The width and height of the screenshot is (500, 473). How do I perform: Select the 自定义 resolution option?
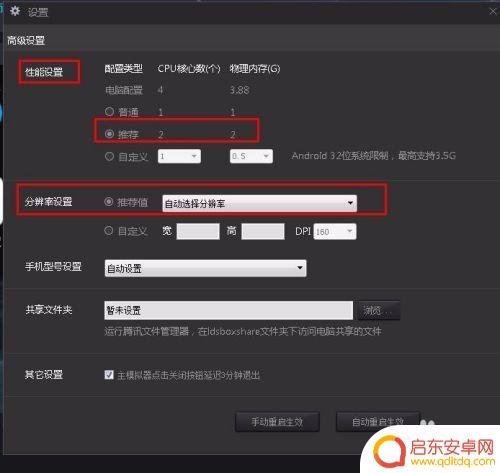point(109,230)
